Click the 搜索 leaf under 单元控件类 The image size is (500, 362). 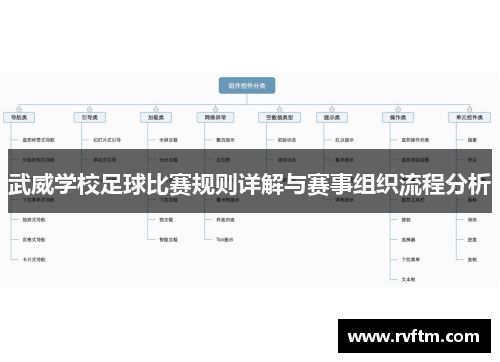coord(472,140)
